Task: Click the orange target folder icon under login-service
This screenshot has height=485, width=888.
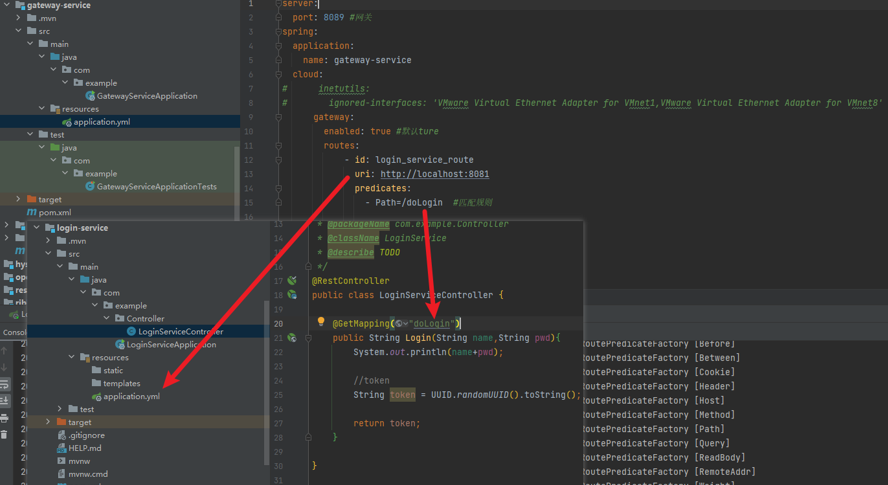Action: tap(62, 422)
